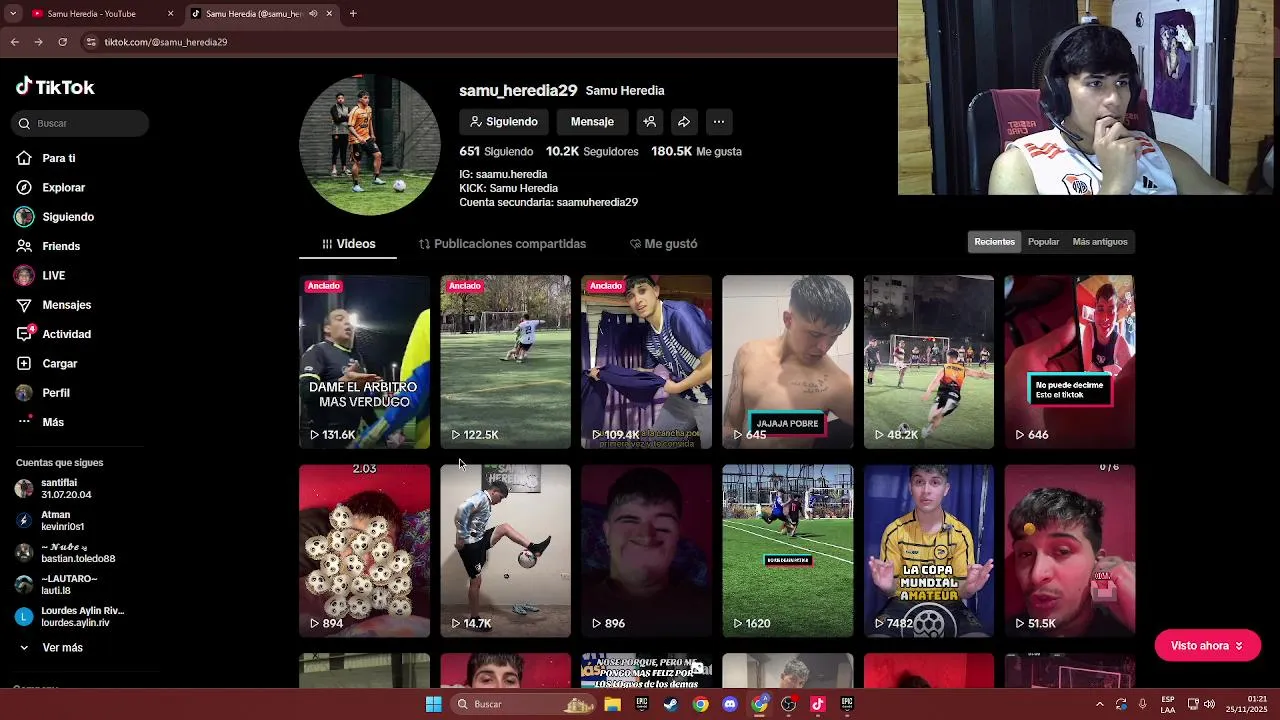
Task: Close the Samu Heredia YouTube tab
Action: pos(170,14)
